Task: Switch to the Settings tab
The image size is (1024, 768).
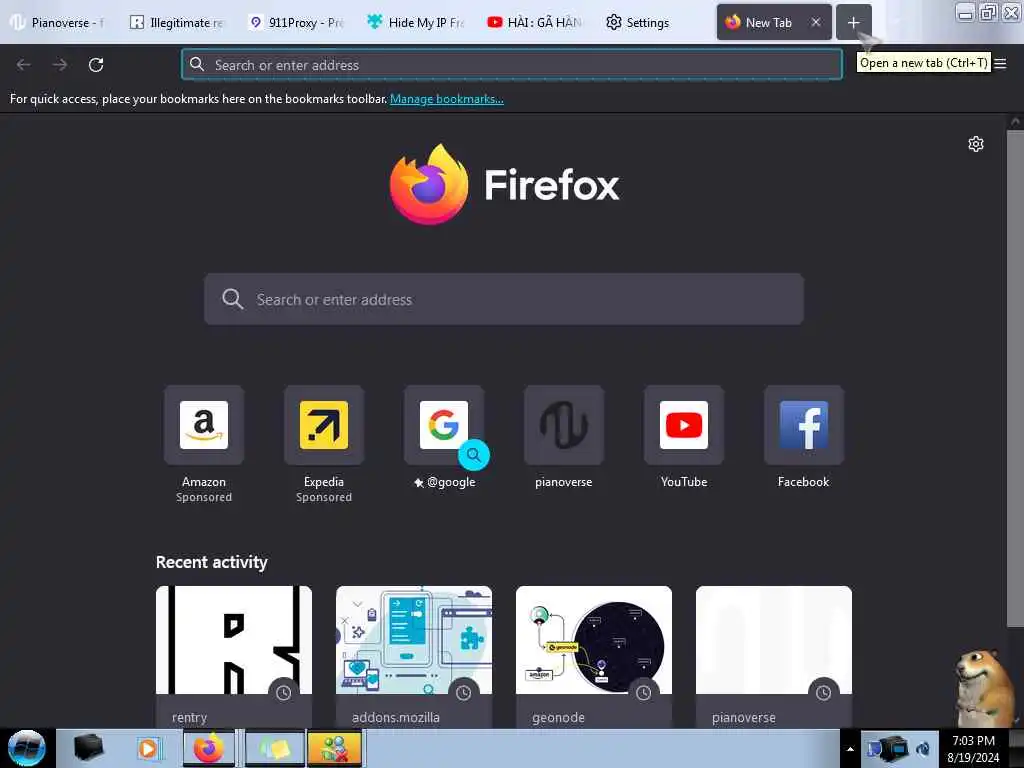Action: coord(653,23)
